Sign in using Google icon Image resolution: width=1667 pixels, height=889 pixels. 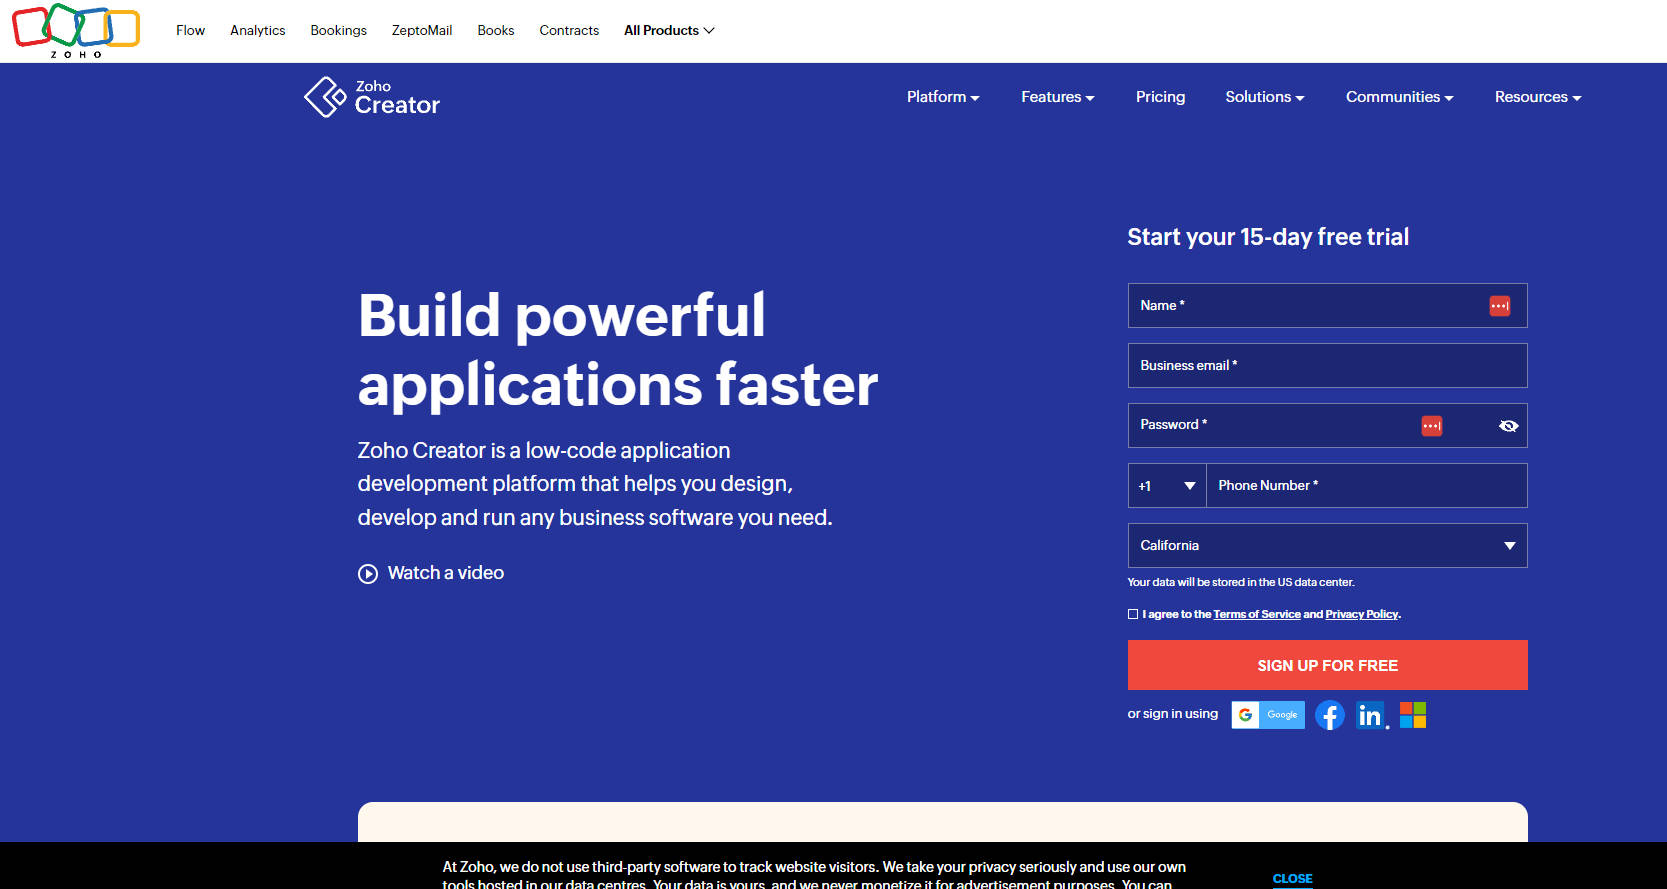point(1267,715)
